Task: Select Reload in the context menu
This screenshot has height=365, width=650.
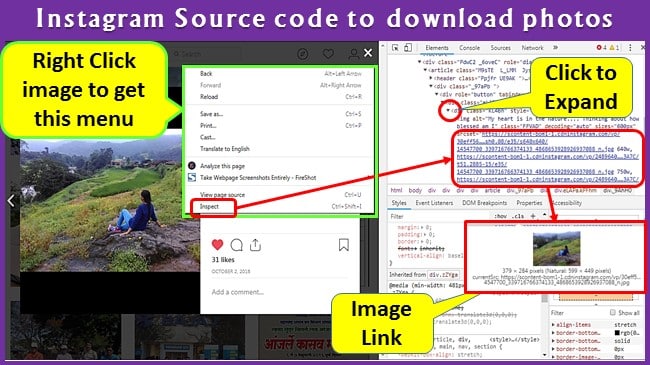Action: pyautogui.click(x=280, y=97)
